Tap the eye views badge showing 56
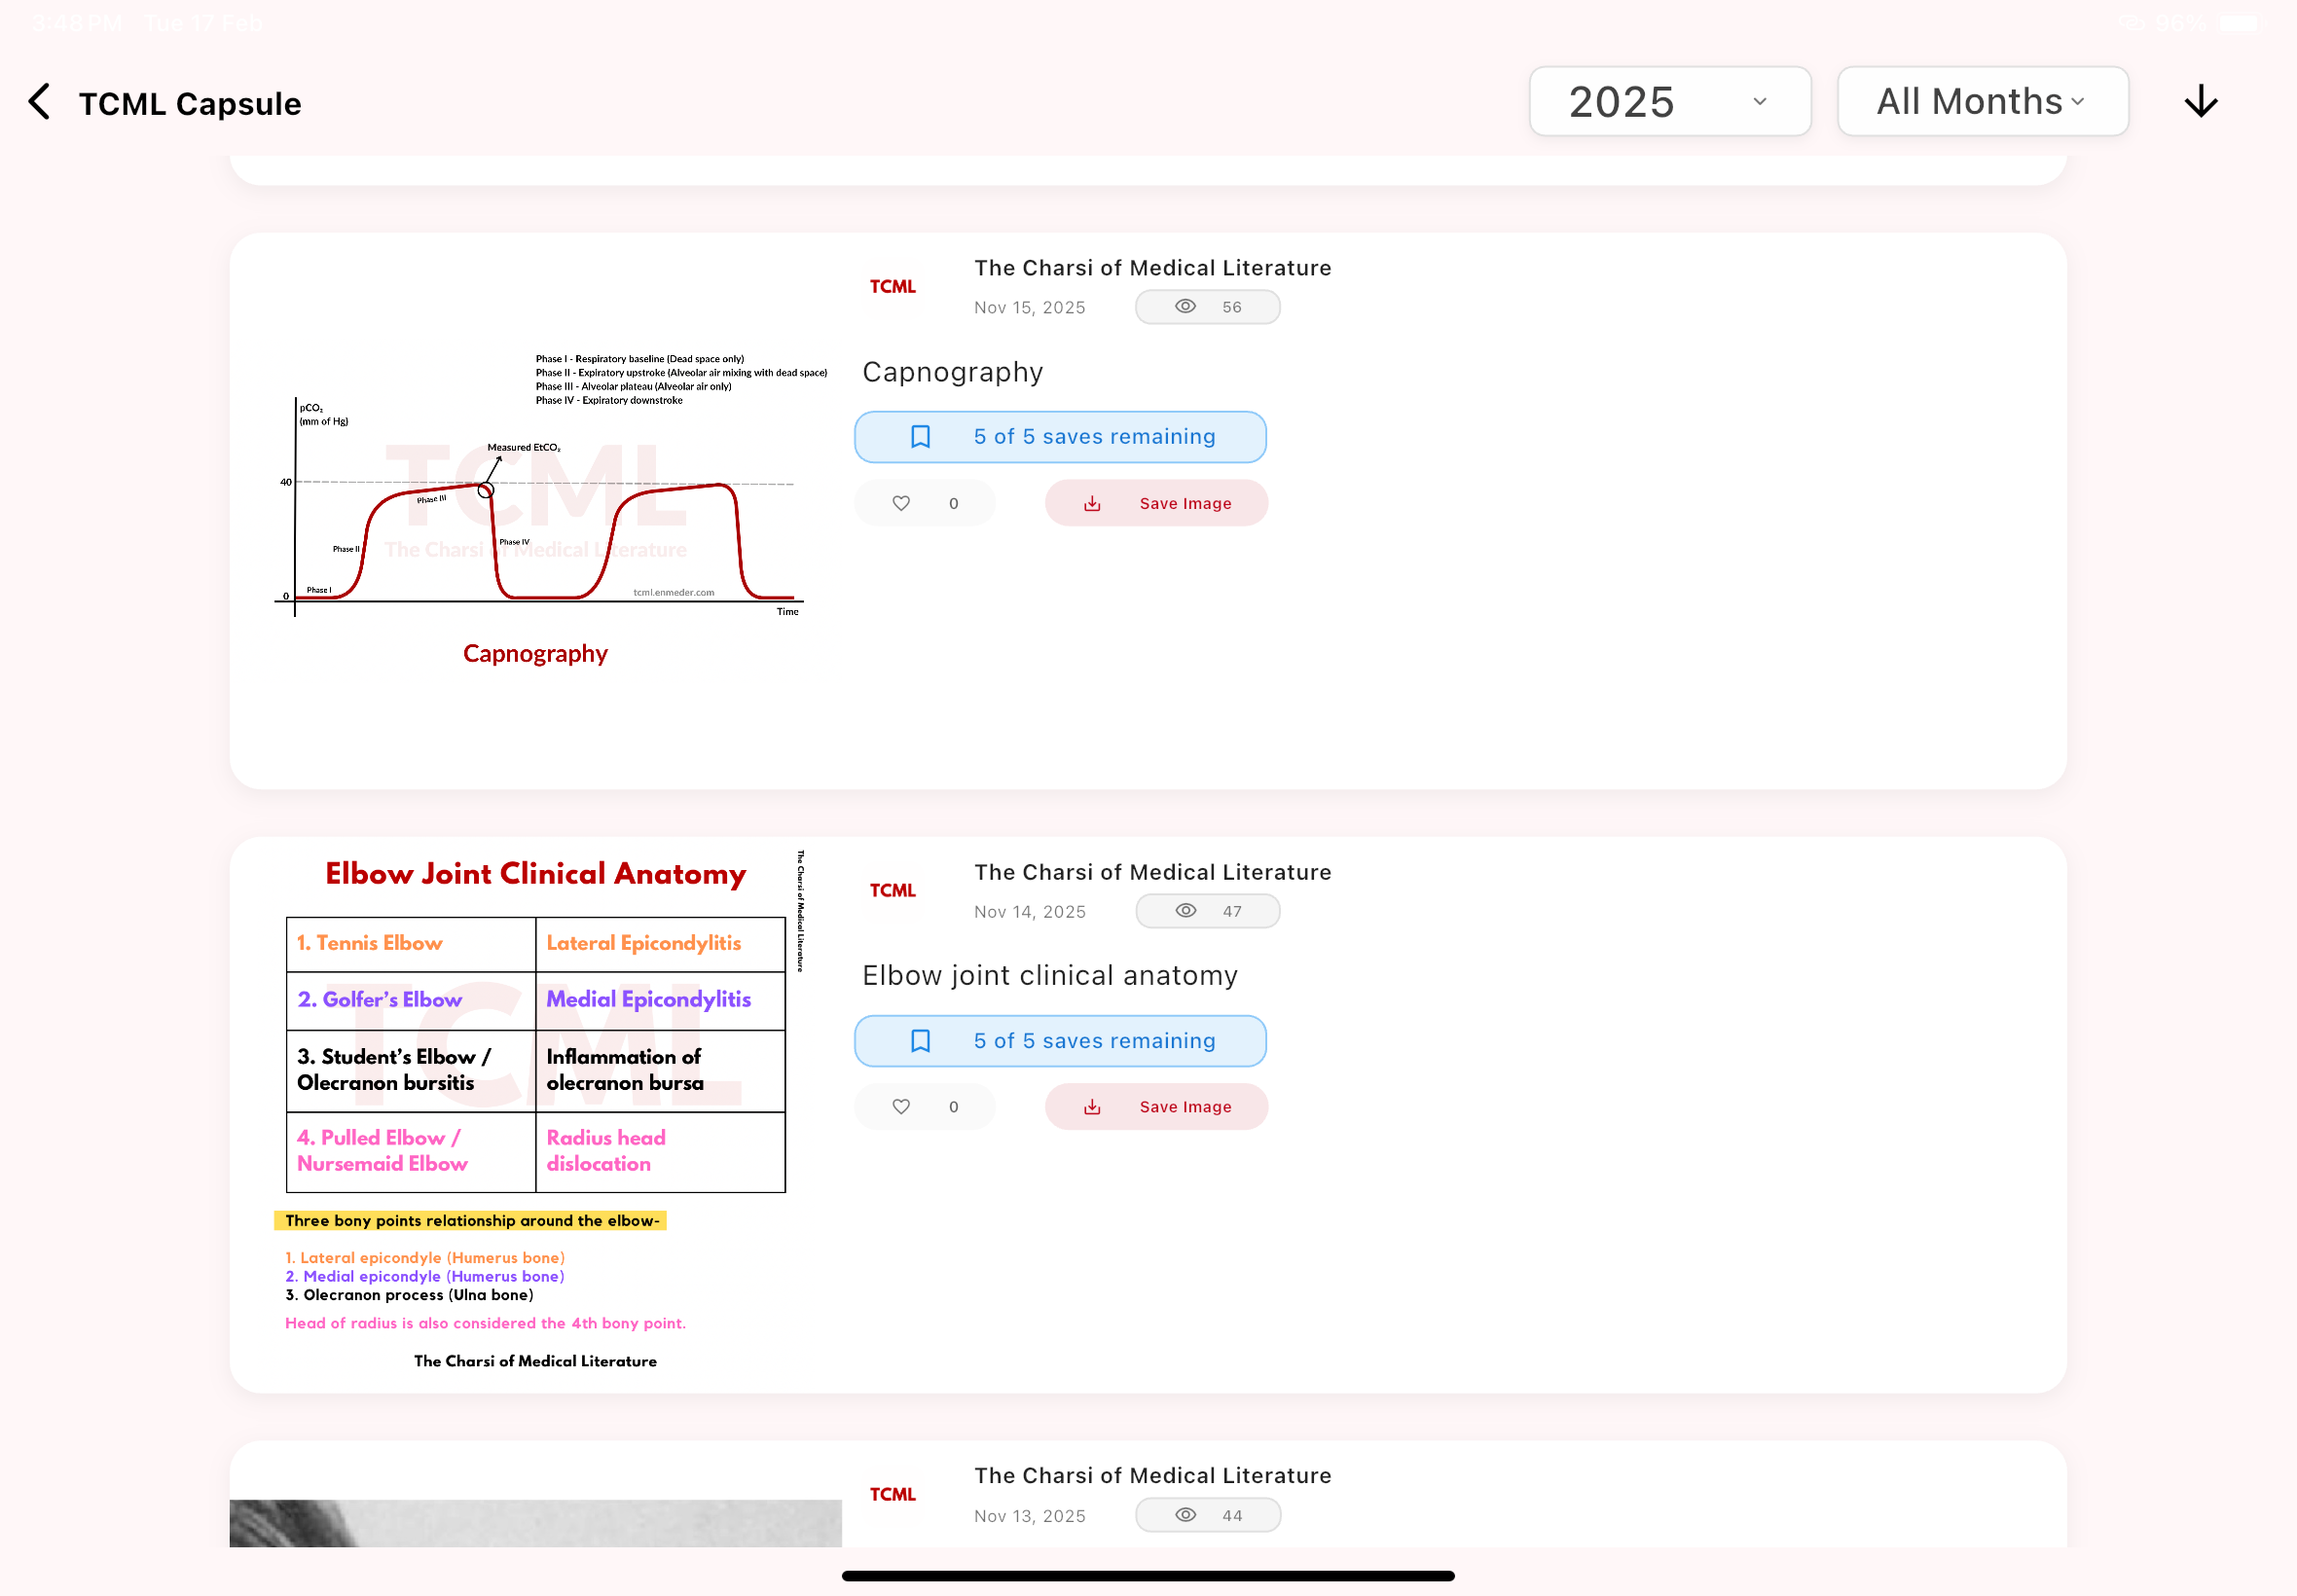Screen dimensions: 2297x1596 [x=1207, y=307]
